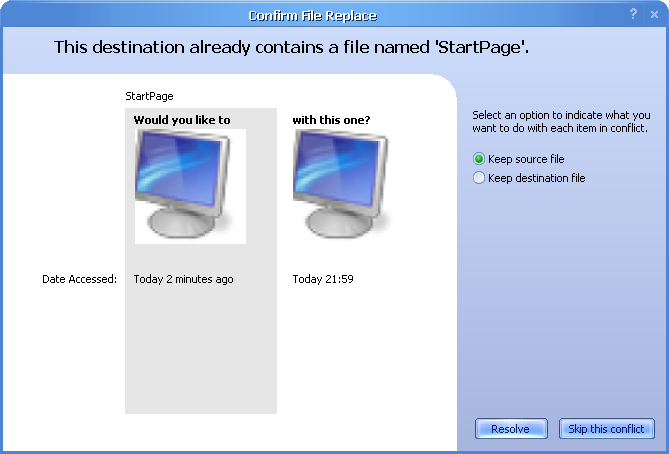
Task: Click the 'Today 21:59' date value
Action: point(323,279)
